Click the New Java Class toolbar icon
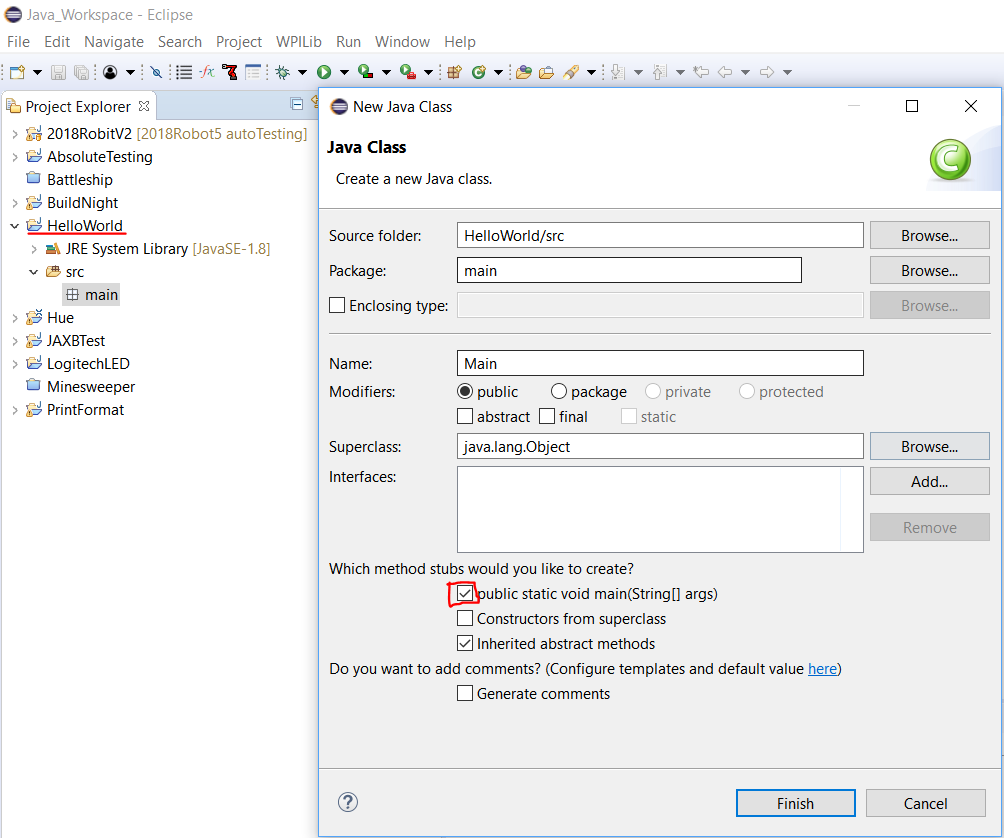 478,72
